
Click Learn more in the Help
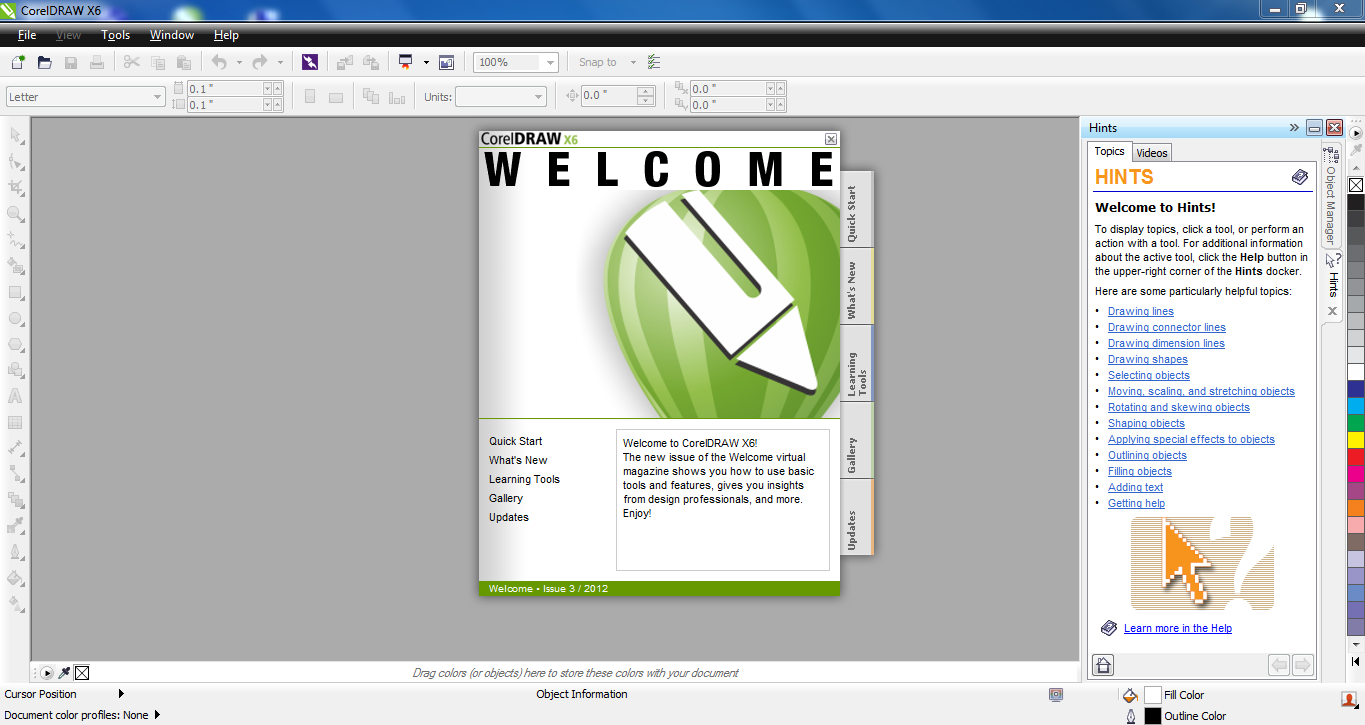coord(1178,628)
